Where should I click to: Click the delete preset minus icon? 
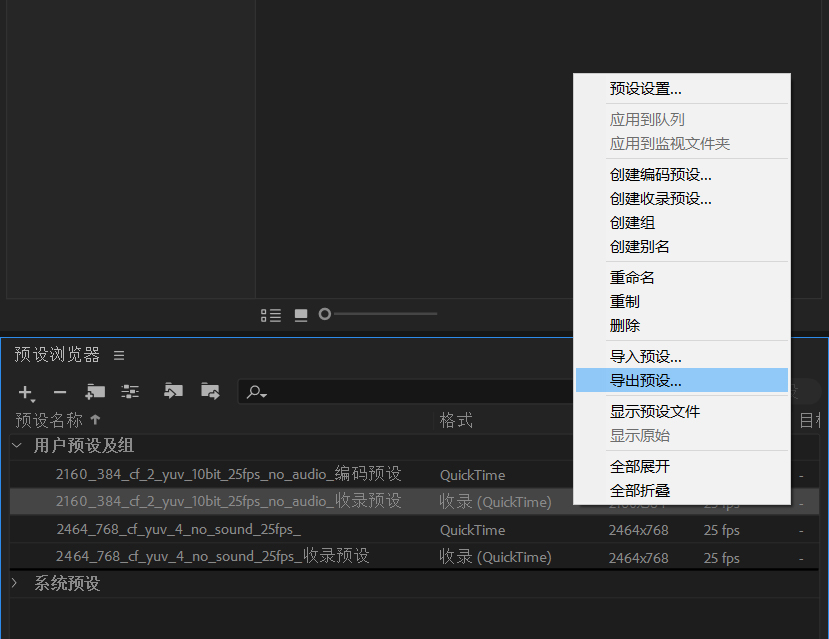[60, 392]
